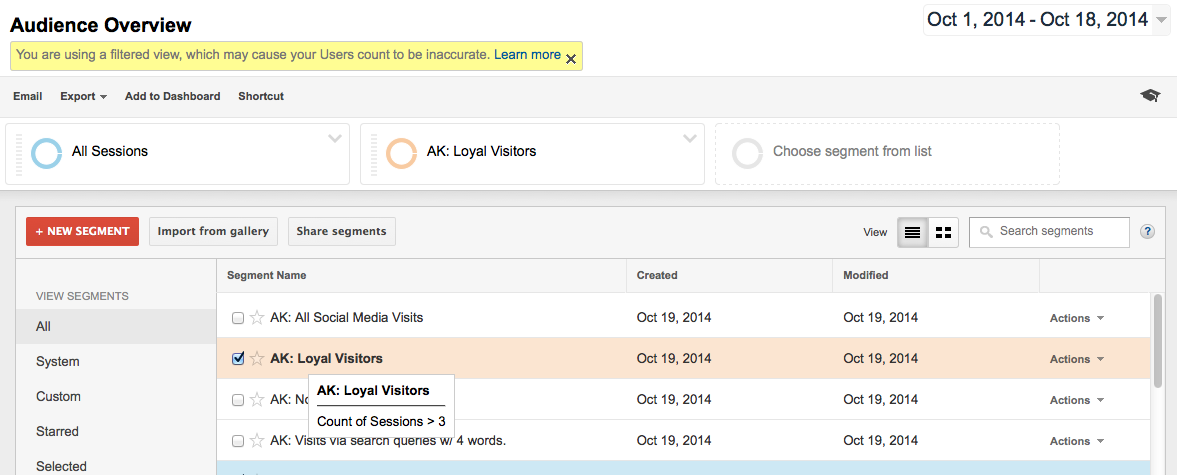Expand the Export dropdown menu
Screen dimensions: 1177x475
tap(84, 96)
